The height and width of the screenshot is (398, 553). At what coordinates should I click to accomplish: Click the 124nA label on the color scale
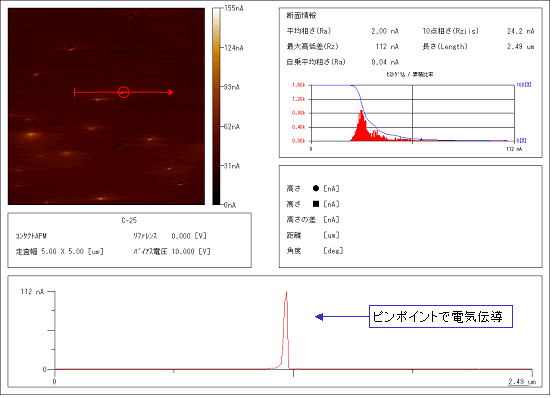click(233, 48)
